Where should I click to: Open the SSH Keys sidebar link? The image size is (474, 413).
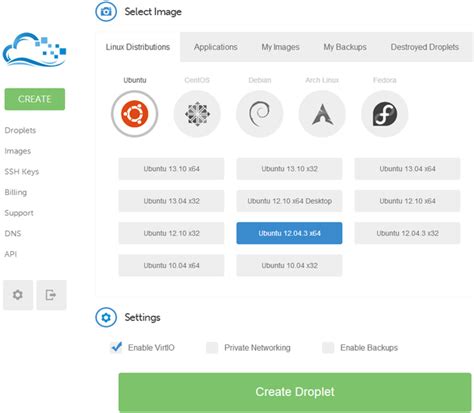(22, 172)
